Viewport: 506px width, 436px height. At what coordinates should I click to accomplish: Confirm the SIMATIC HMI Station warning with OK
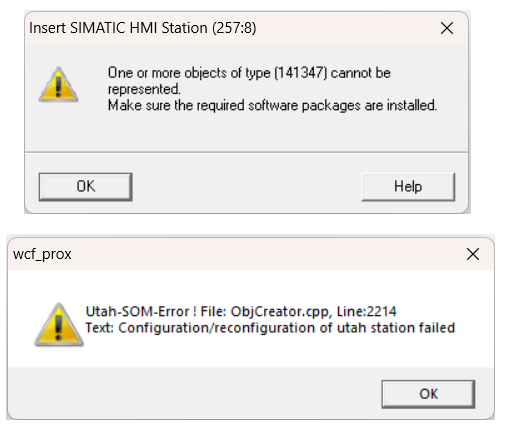coord(86,187)
